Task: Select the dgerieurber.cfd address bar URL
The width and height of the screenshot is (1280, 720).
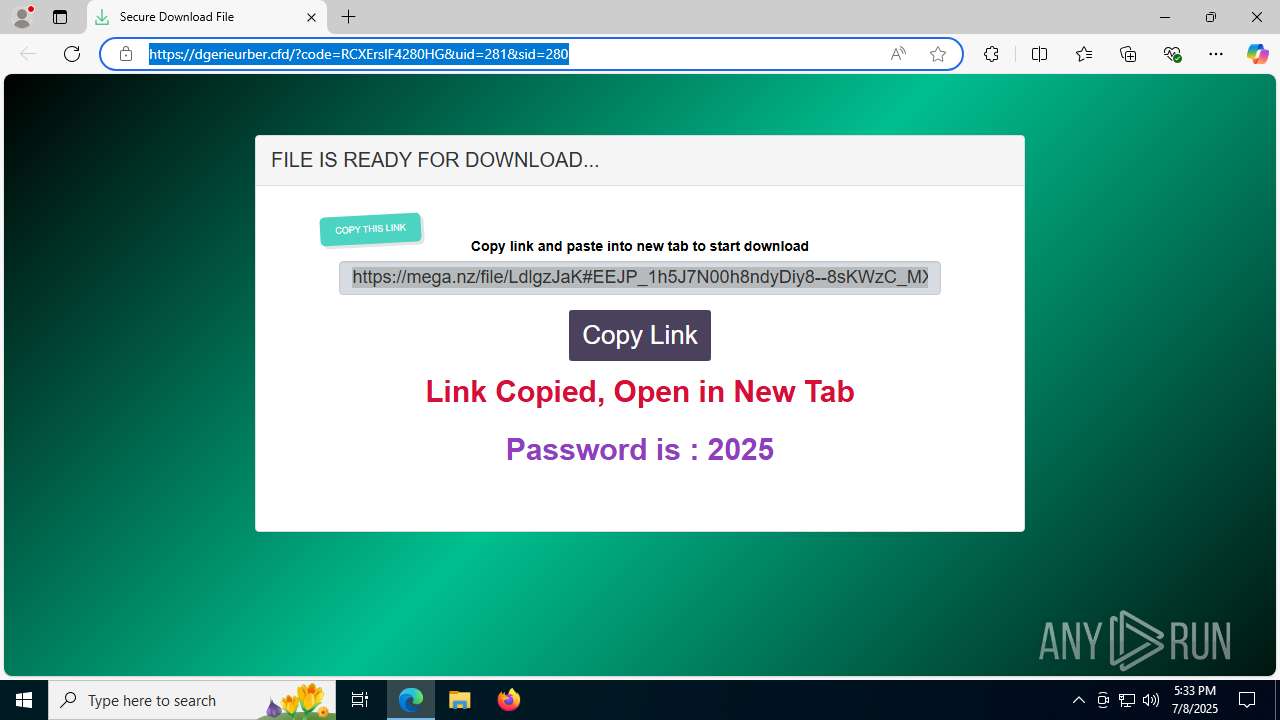Action: pos(359,54)
